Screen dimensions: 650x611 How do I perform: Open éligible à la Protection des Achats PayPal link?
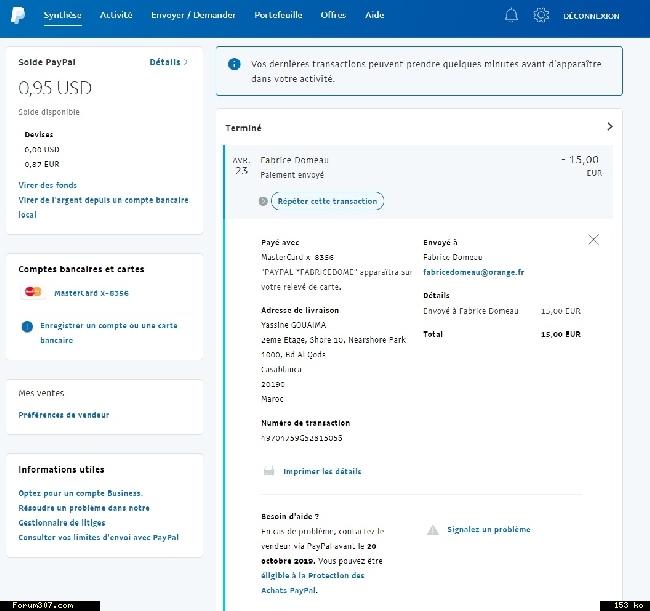tap(313, 583)
